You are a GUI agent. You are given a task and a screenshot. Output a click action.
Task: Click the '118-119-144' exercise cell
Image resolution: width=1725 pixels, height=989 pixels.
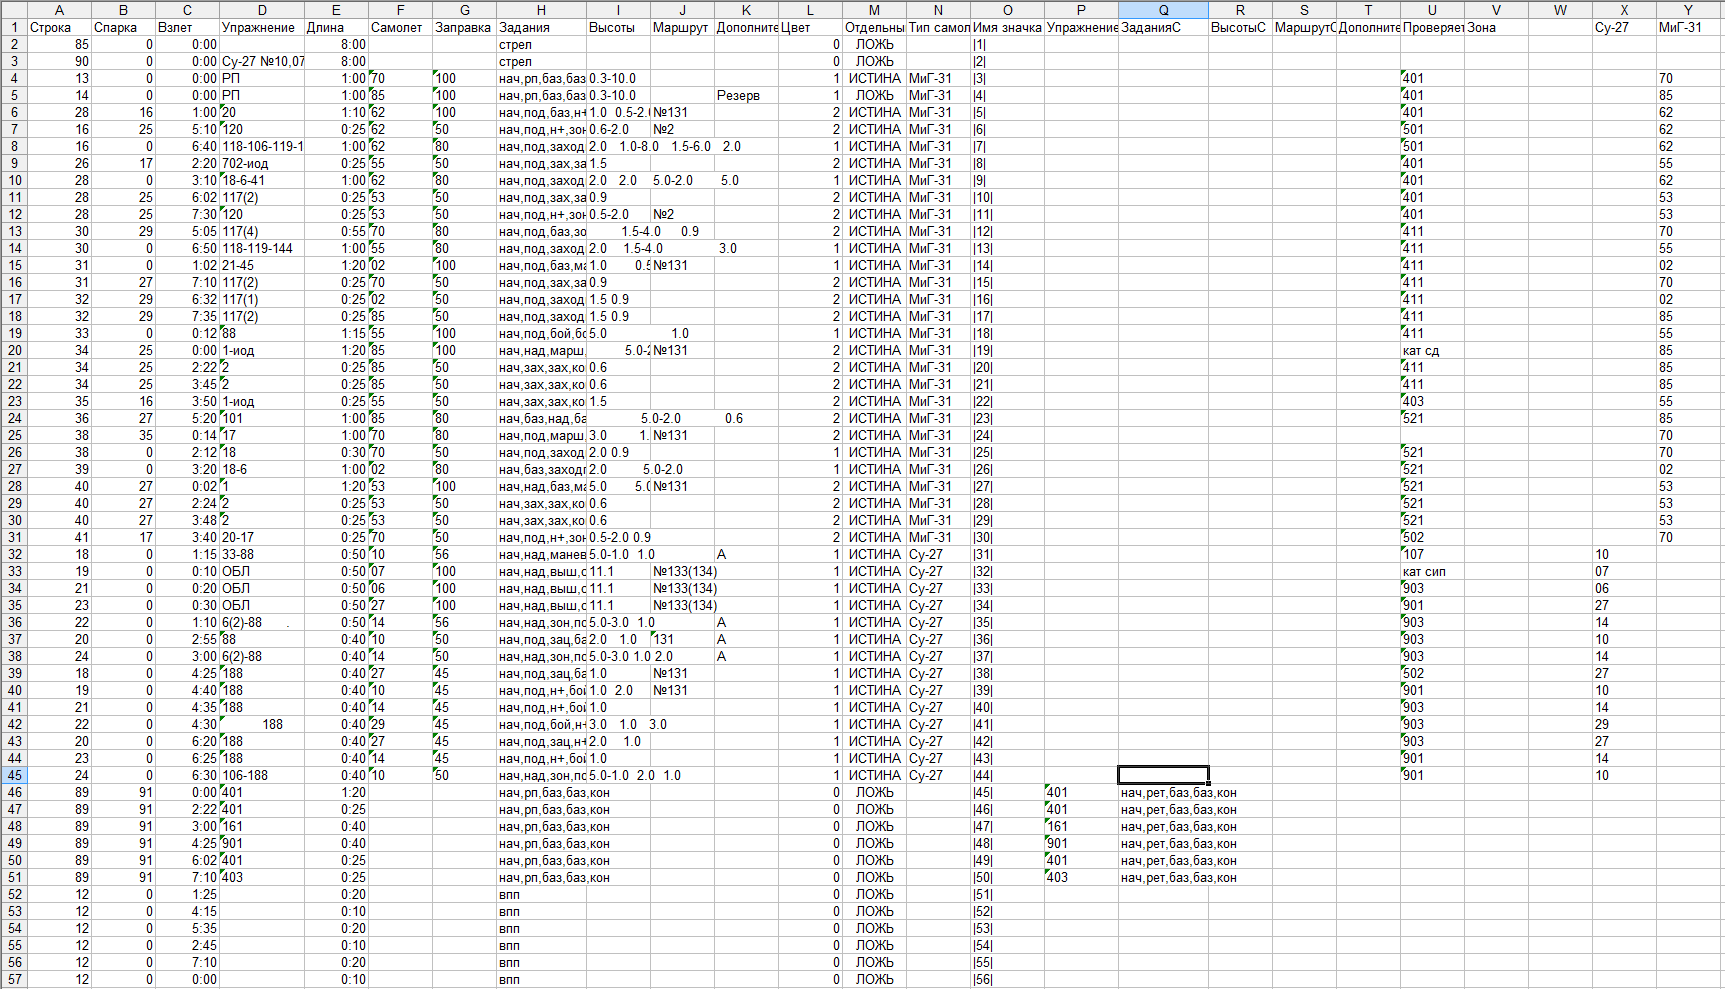pyautogui.click(x=262, y=248)
